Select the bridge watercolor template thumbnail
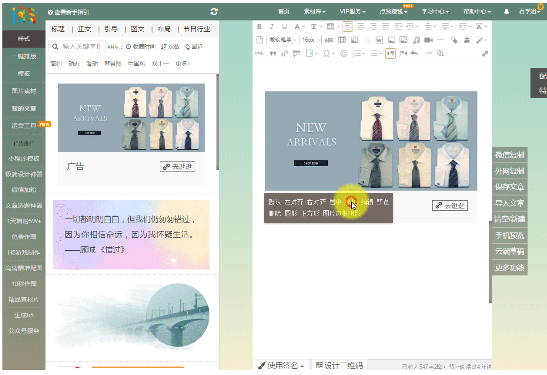 point(133,317)
